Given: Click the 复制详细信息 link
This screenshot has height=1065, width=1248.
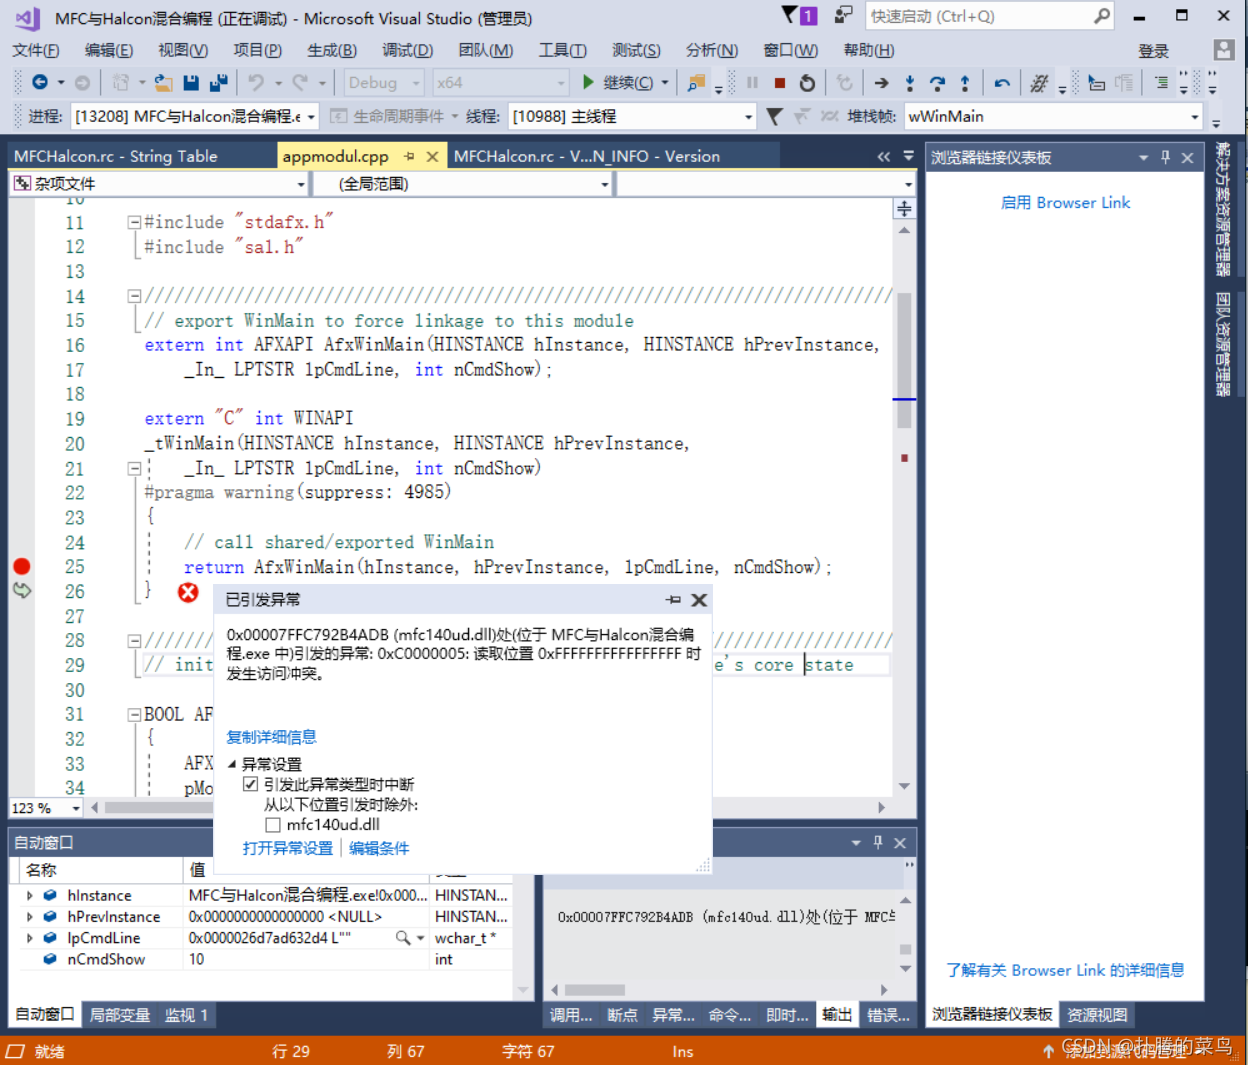Looking at the screenshot, I should coord(271,737).
